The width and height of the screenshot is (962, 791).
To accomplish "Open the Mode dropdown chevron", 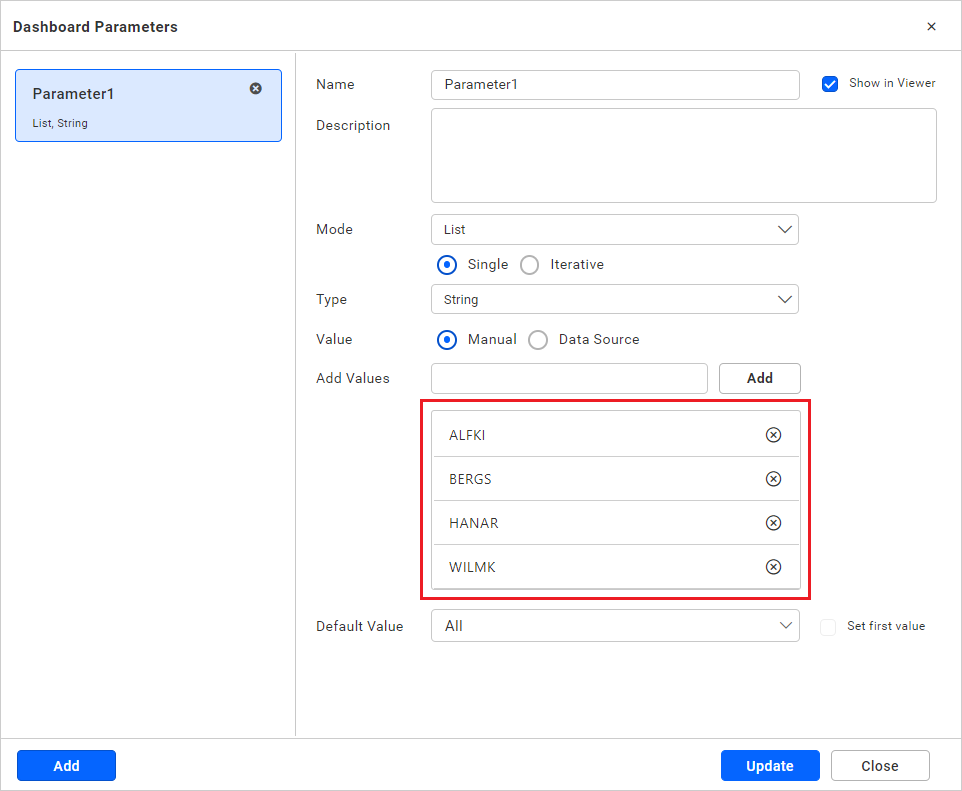I will 786,229.
